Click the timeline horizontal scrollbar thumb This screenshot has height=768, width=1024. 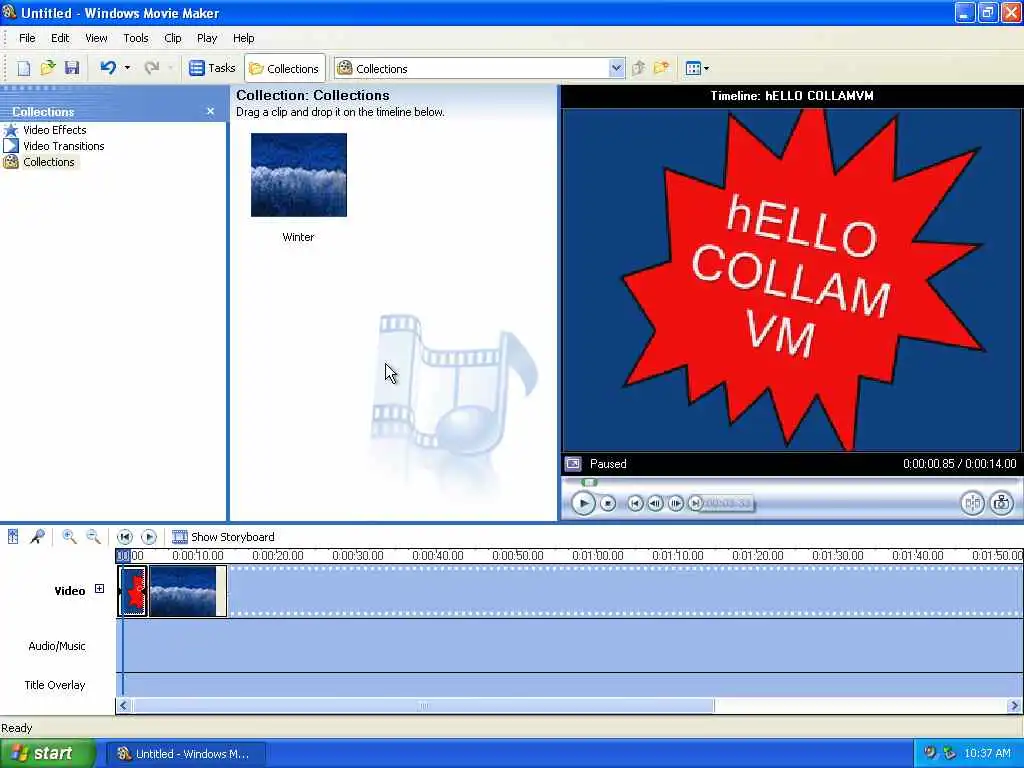[x=424, y=706]
